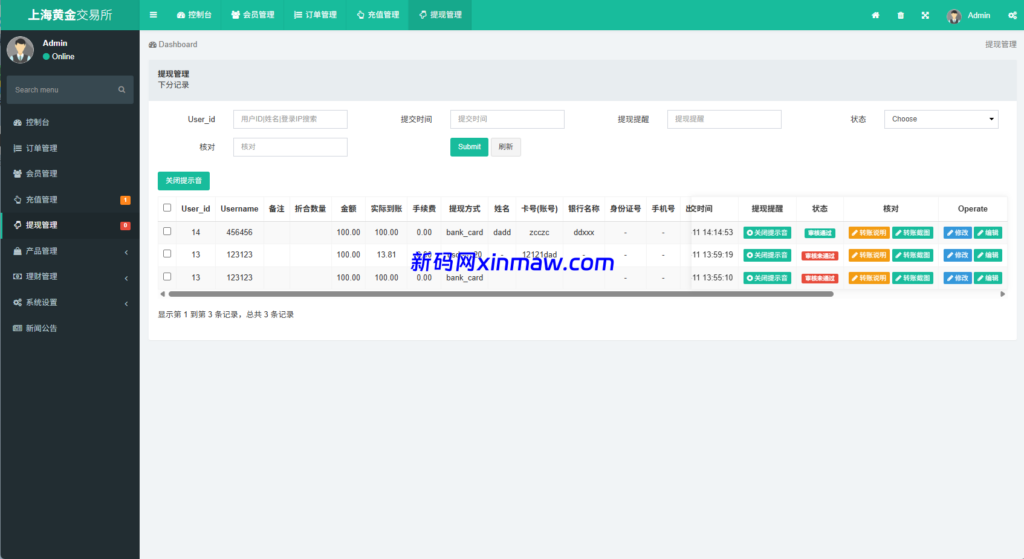Click green 编辑 in the 13:59:19 row
1024x559 pixels.
[988, 255]
